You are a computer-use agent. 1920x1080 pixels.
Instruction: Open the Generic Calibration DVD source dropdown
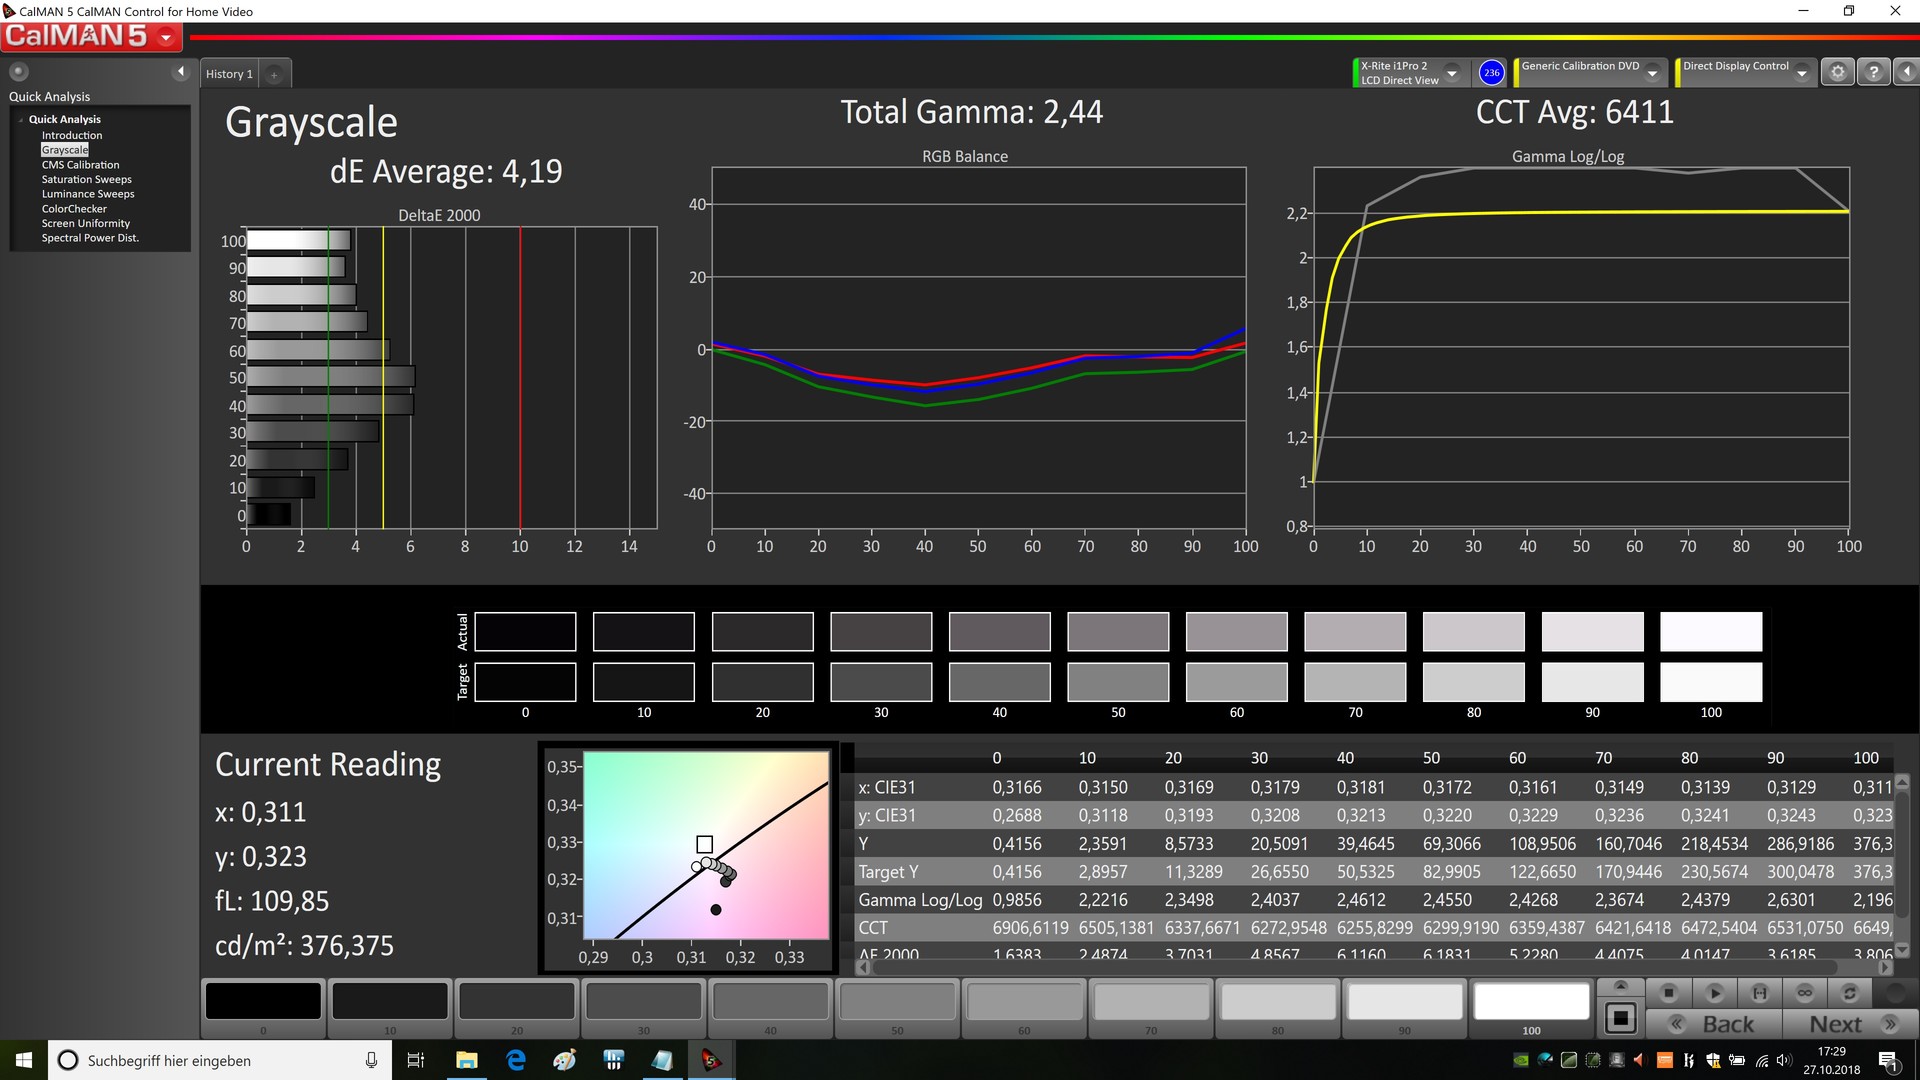tap(1653, 73)
